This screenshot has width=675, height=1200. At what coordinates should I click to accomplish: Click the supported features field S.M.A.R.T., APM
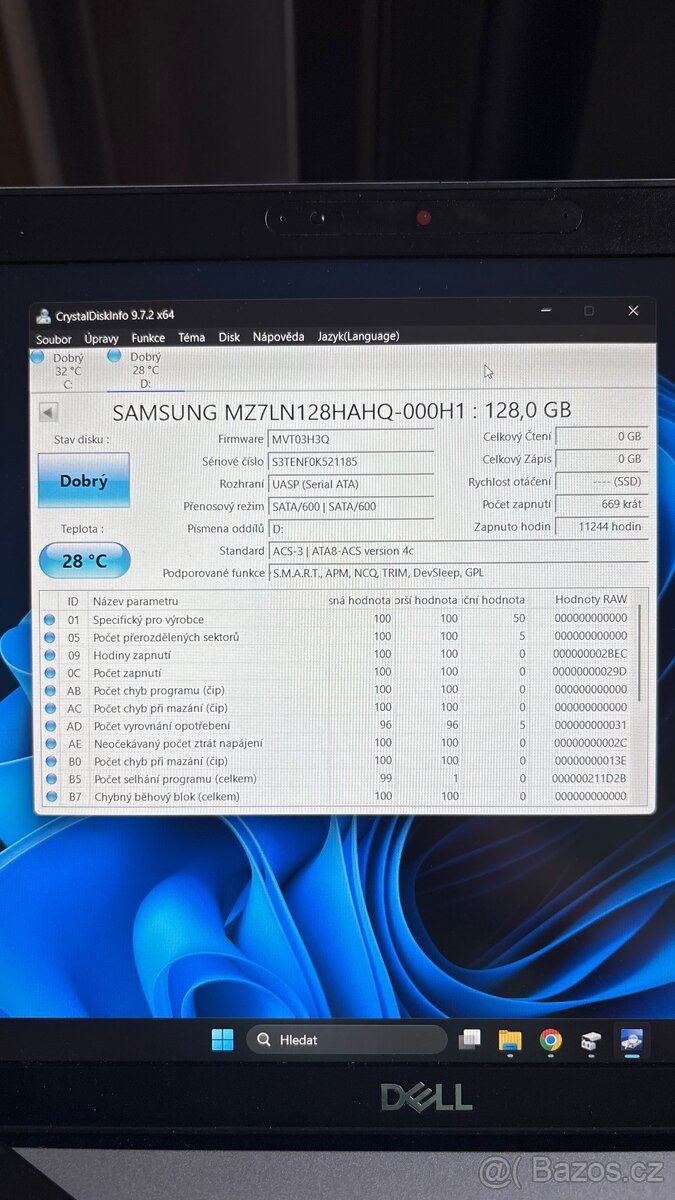[x=458, y=573]
